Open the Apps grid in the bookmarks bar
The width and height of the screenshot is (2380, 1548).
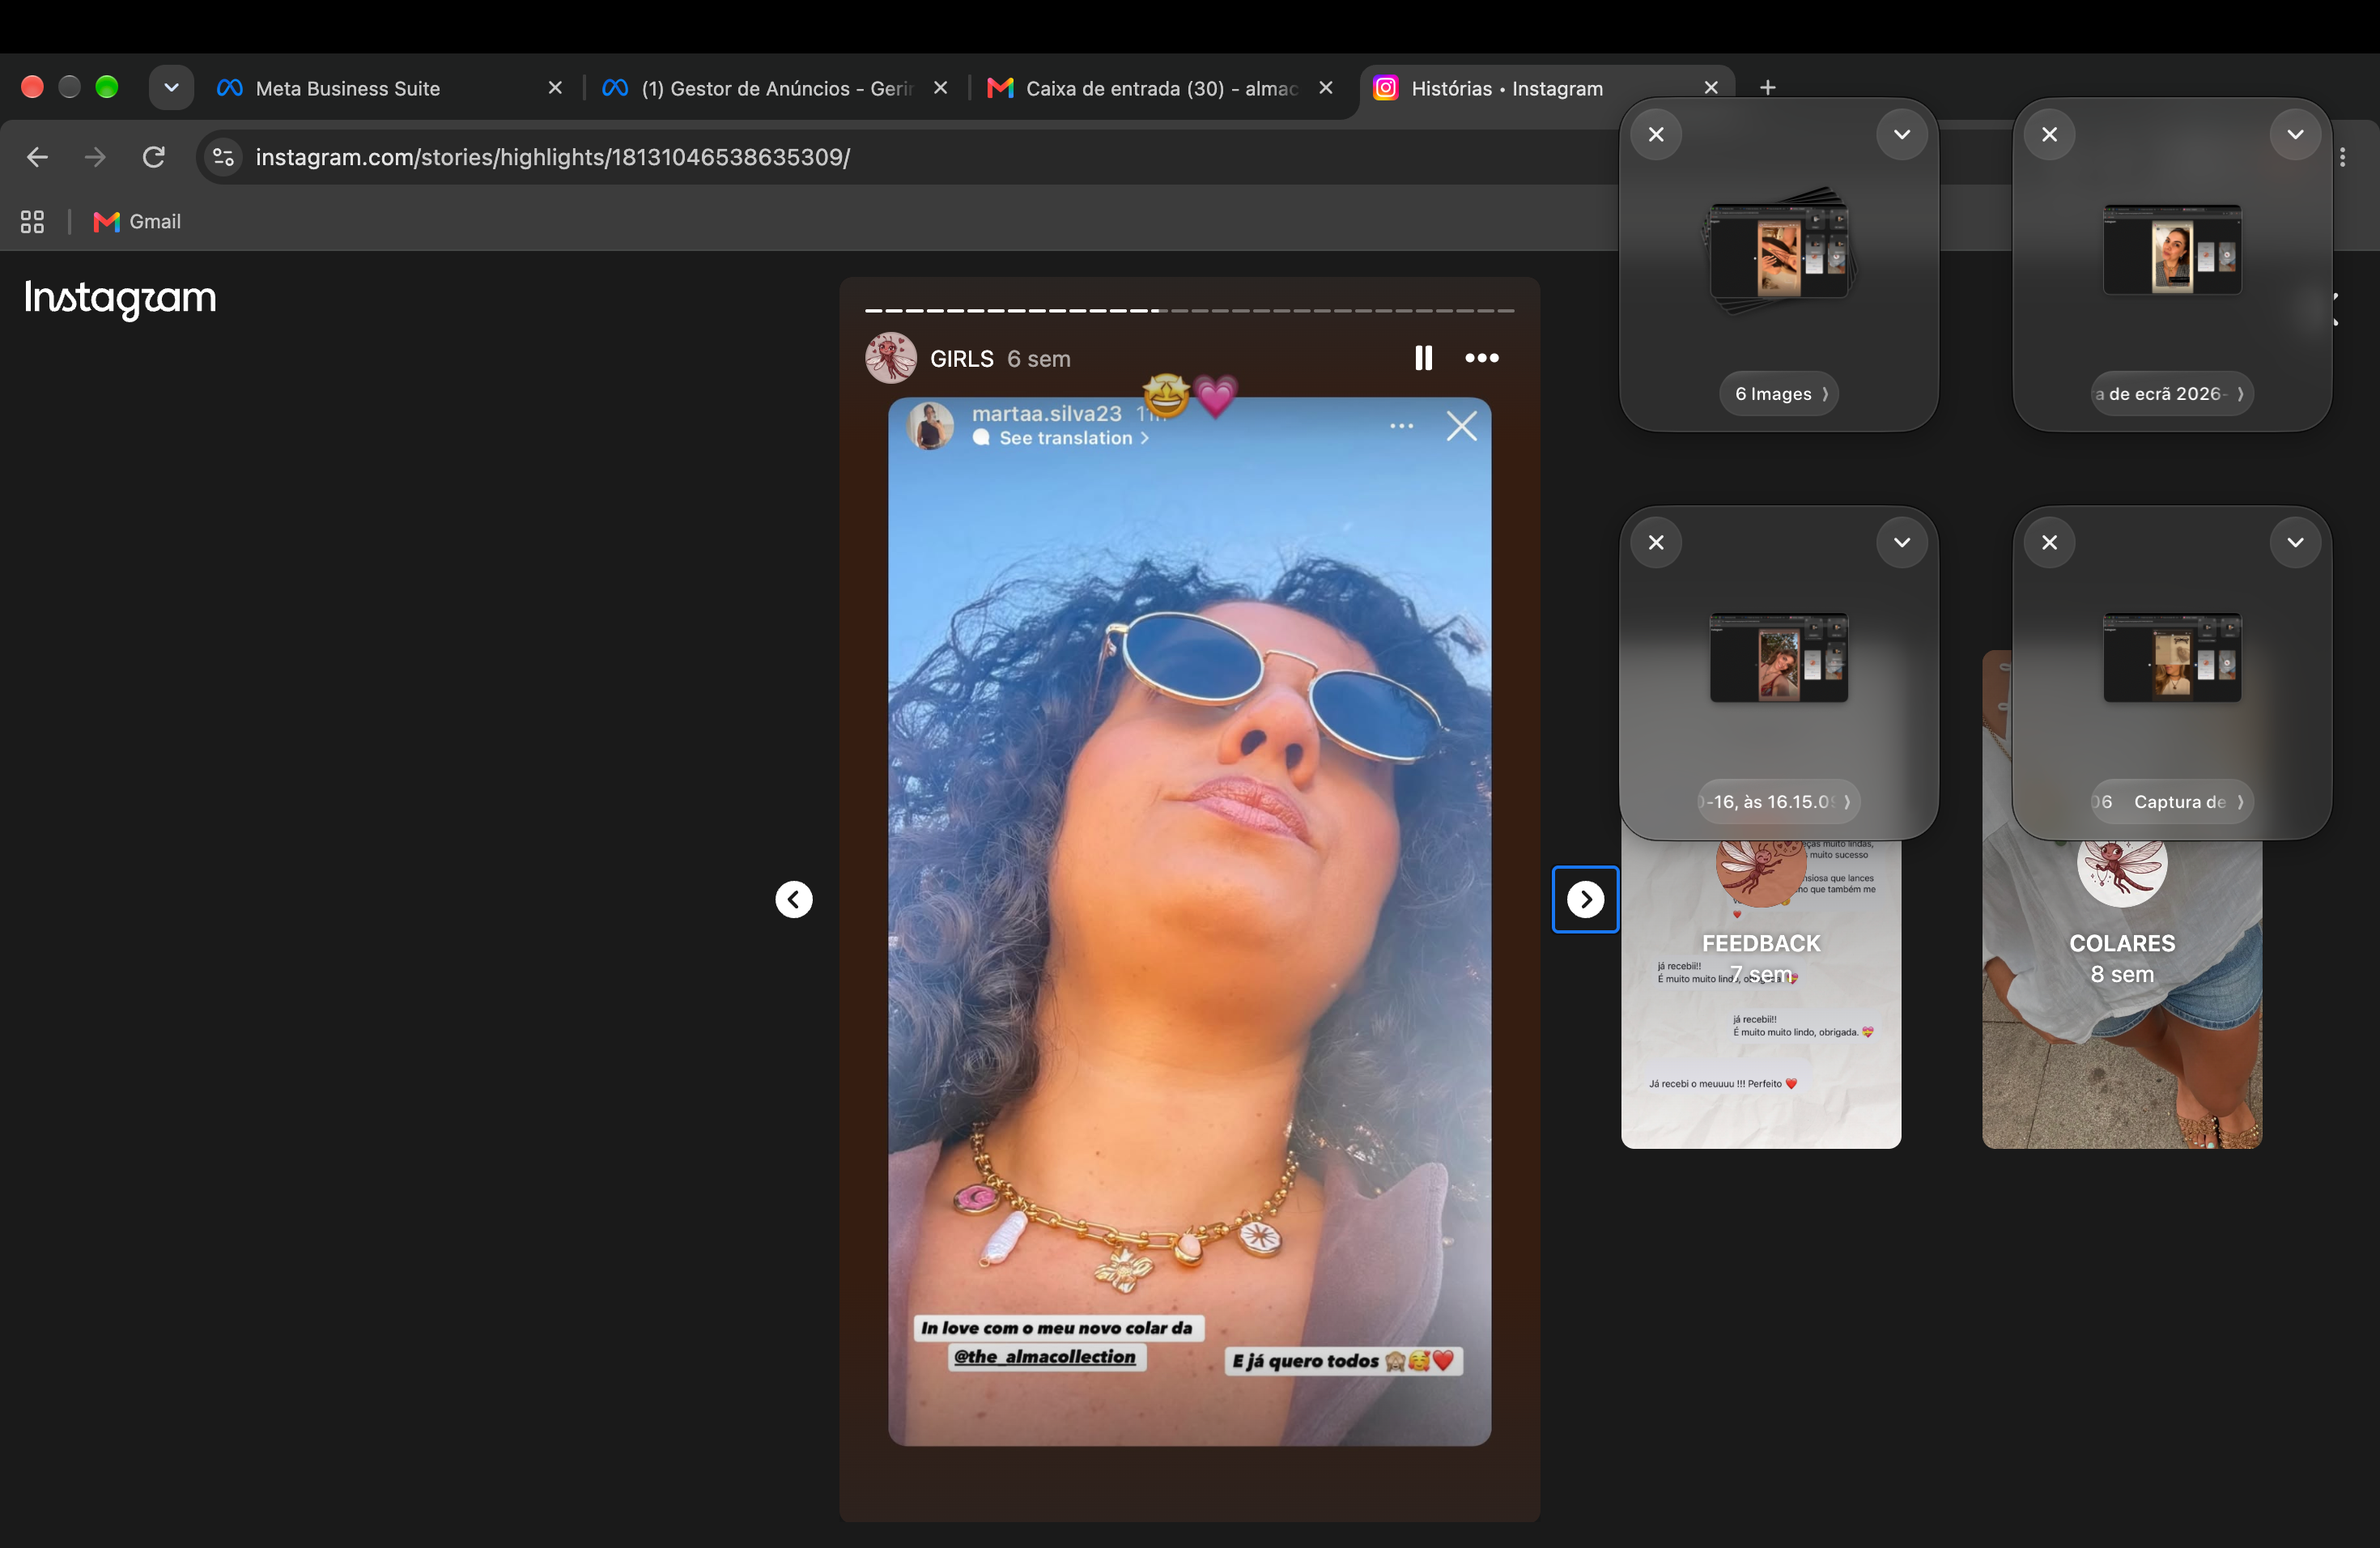(x=32, y=221)
